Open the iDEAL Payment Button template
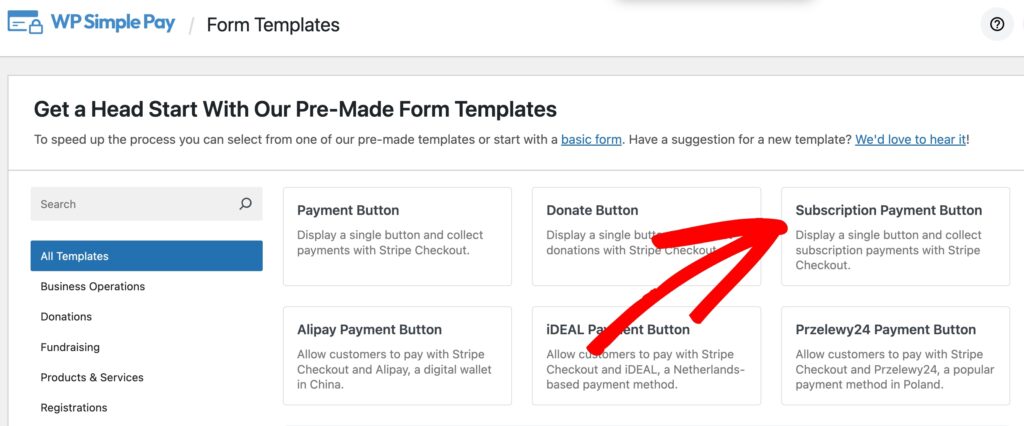Image resolution: width=1024 pixels, height=426 pixels. tap(646, 355)
